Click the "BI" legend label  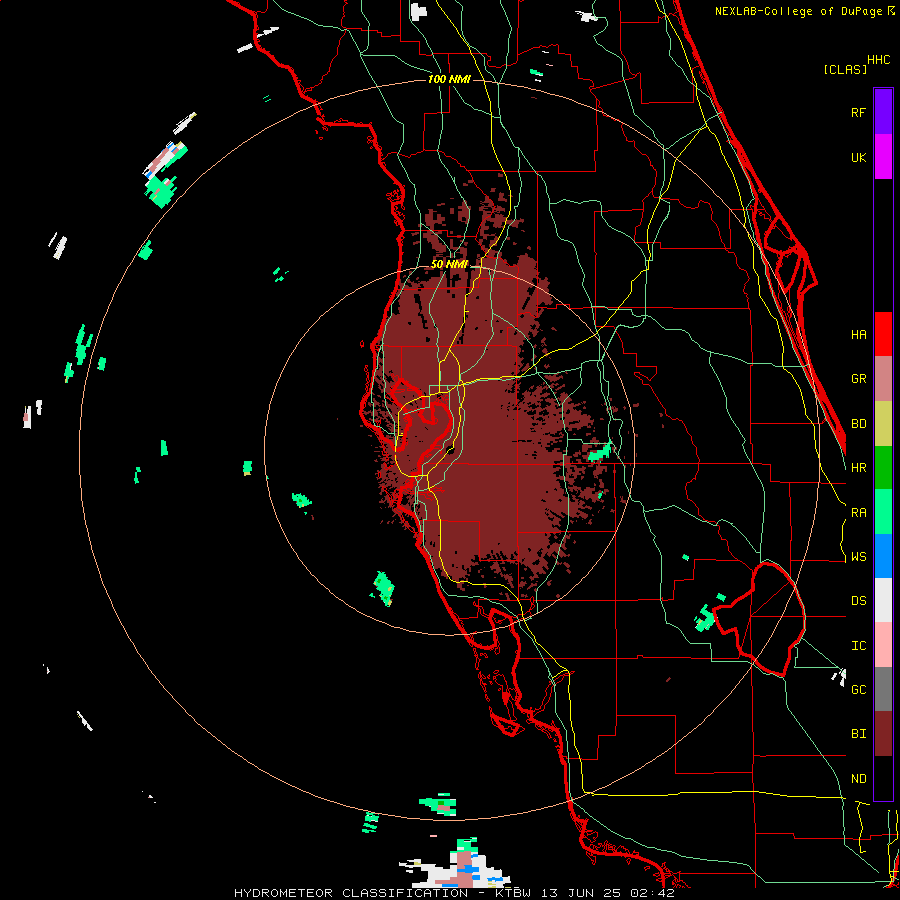tap(858, 734)
